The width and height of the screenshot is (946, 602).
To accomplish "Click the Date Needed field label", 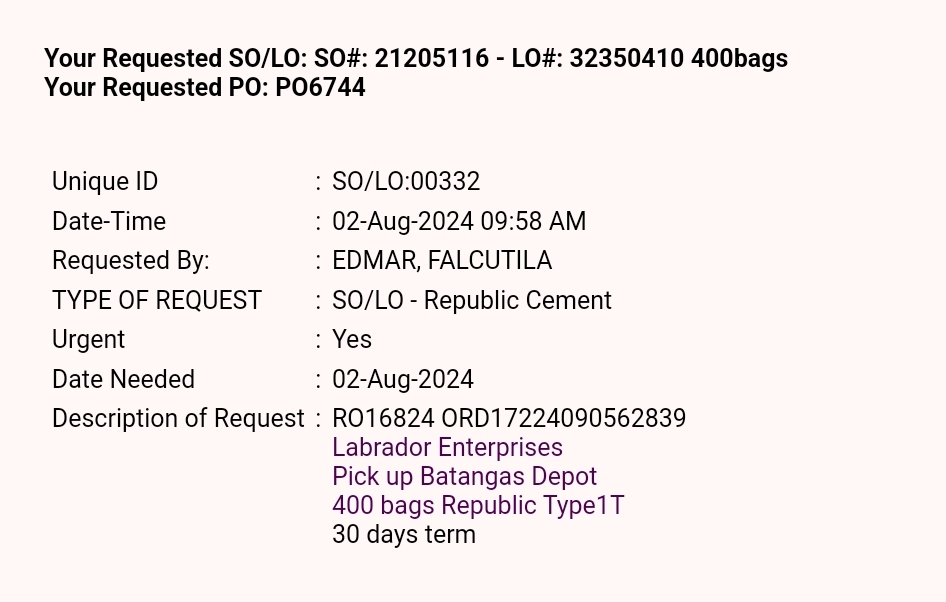I will [x=123, y=380].
